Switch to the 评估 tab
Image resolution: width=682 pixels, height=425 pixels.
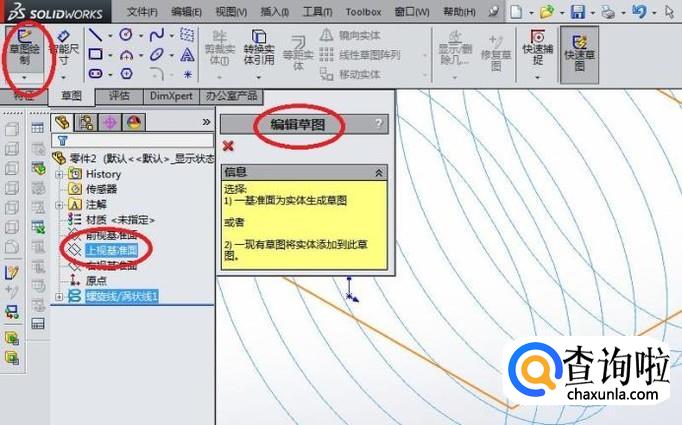point(119,96)
